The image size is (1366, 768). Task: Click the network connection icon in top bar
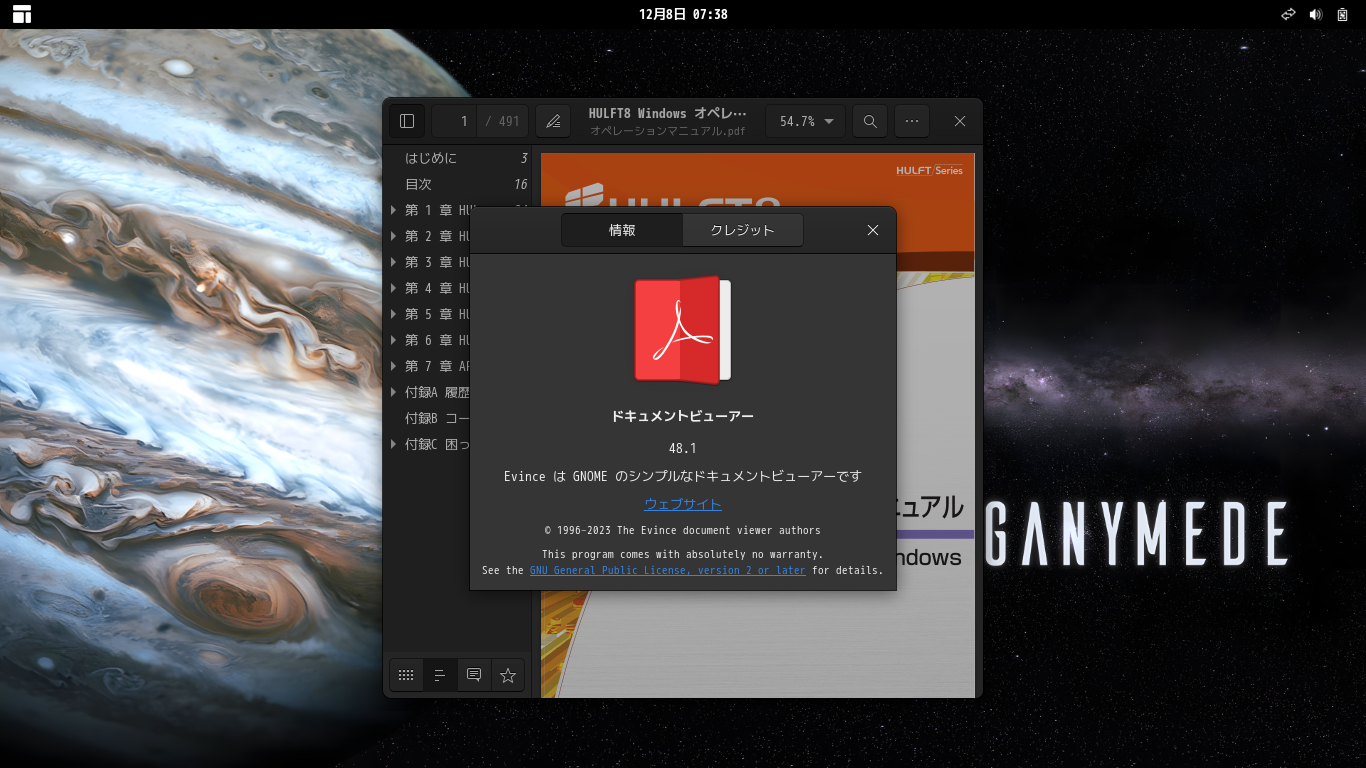[x=1289, y=14]
